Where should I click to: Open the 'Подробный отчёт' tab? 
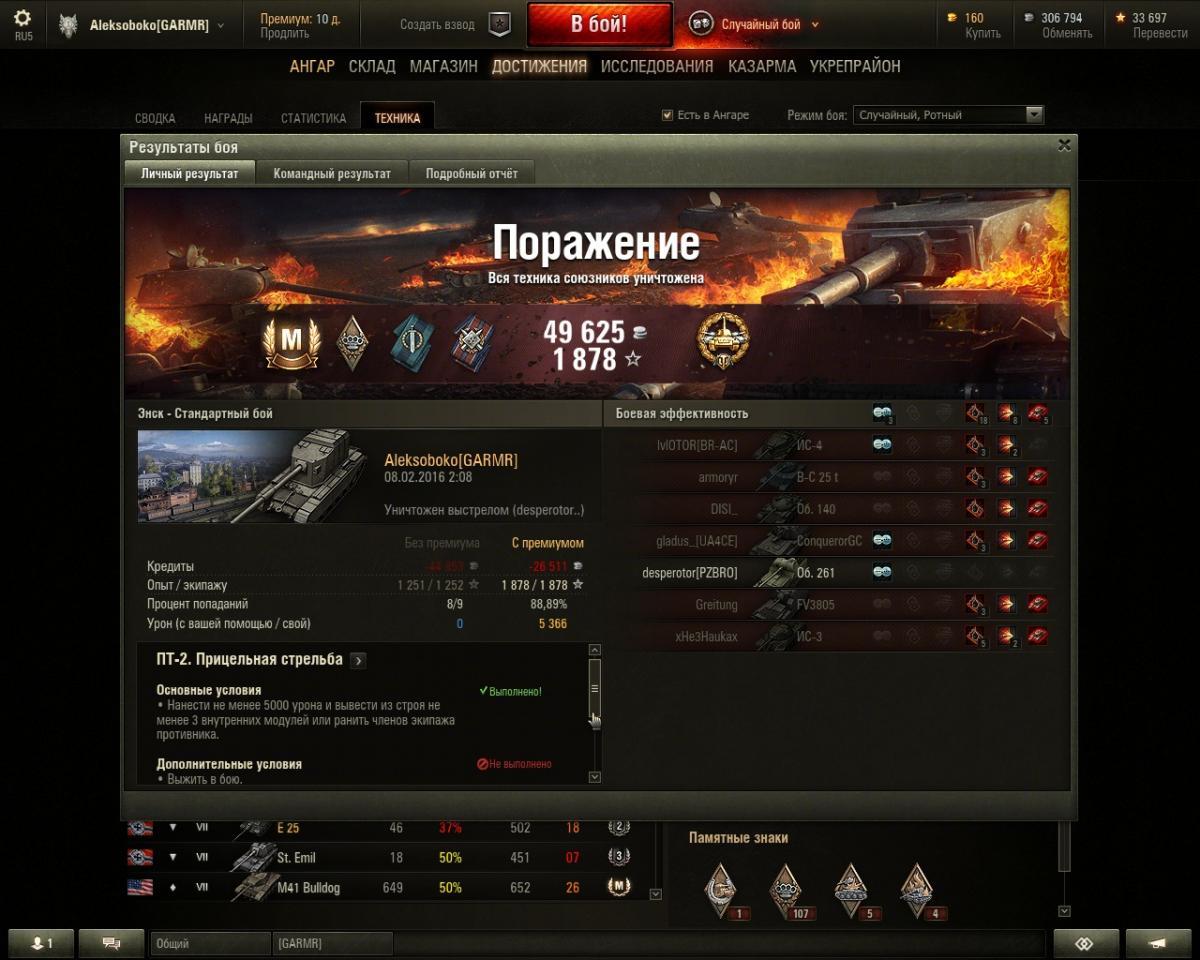472,173
